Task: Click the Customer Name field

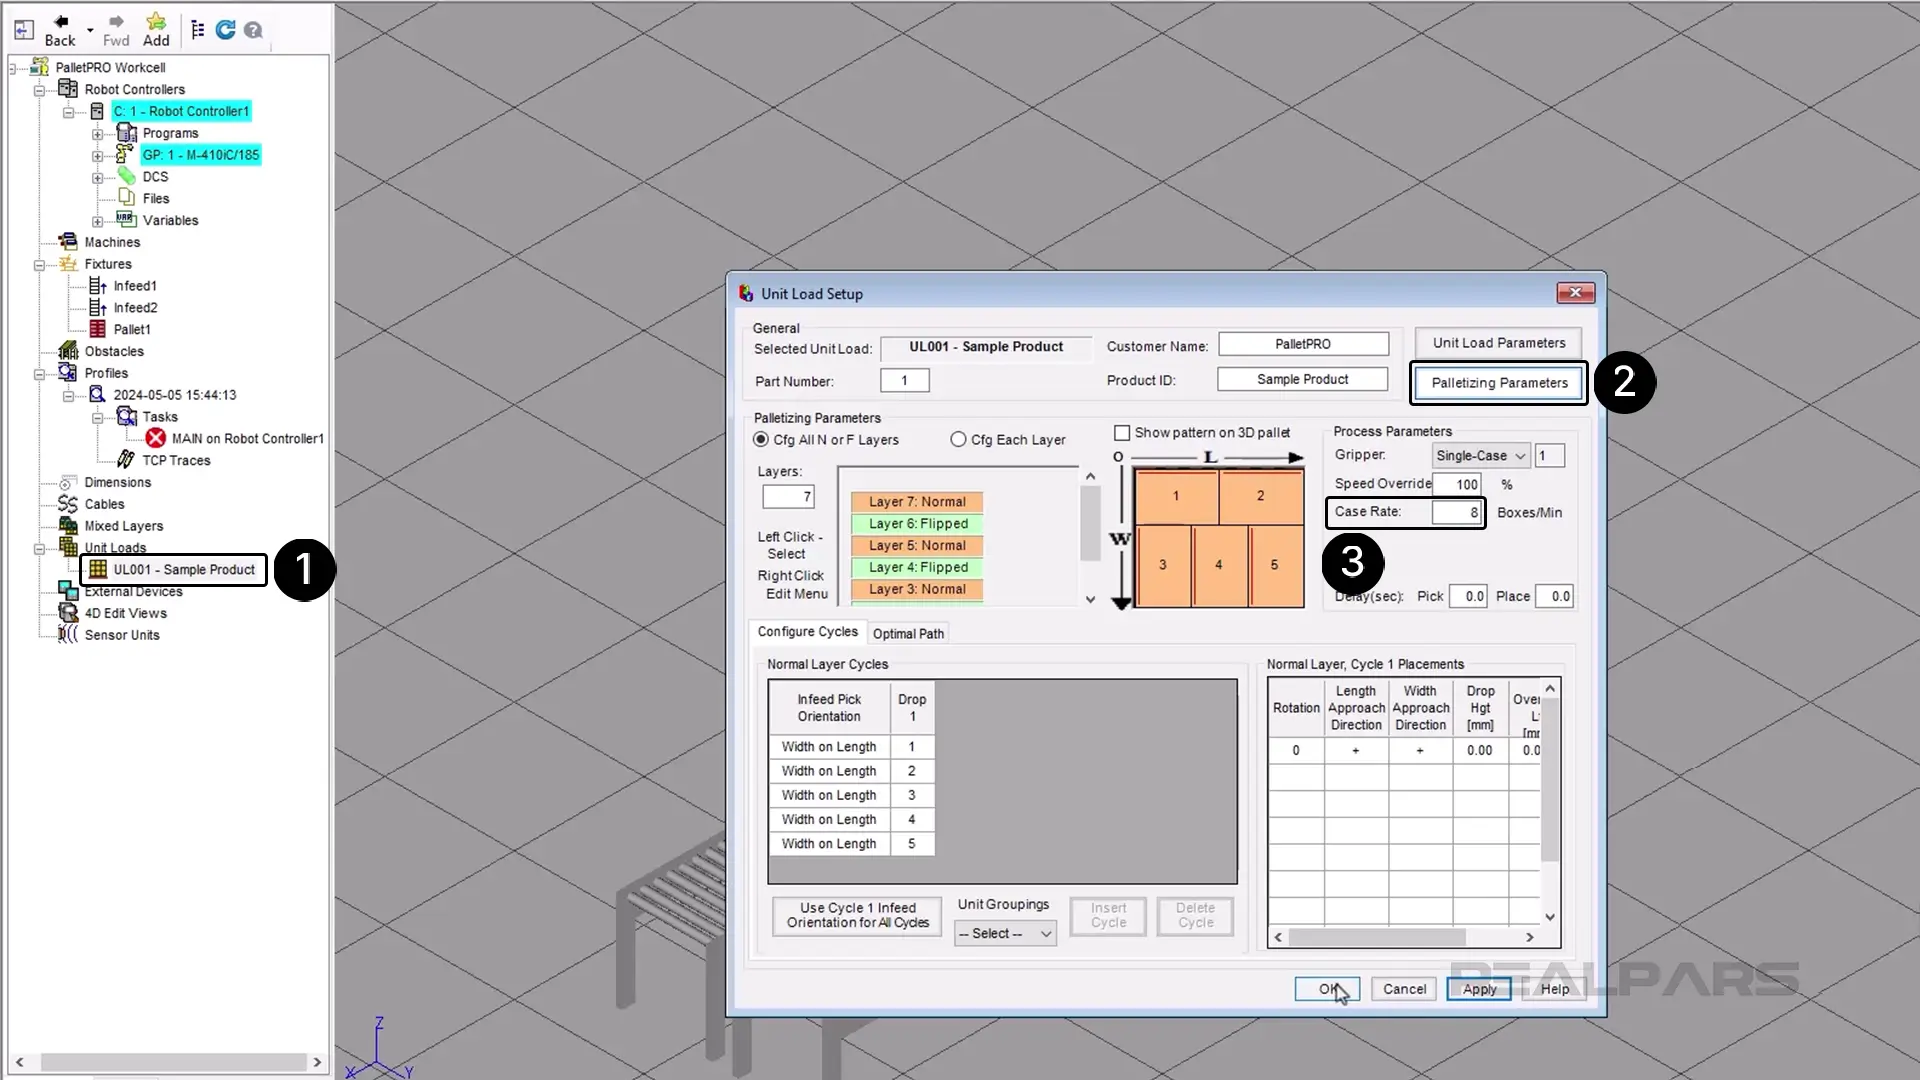Action: 1303,344
